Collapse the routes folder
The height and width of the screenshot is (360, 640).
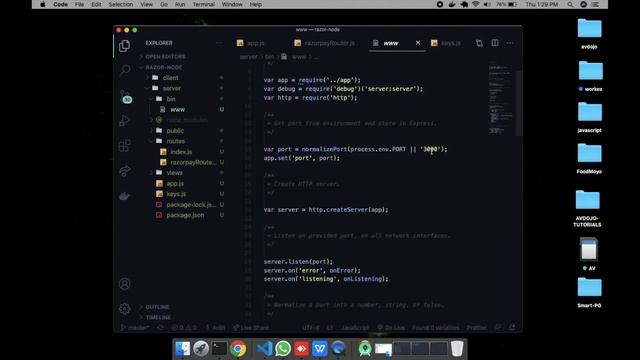(176, 141)
